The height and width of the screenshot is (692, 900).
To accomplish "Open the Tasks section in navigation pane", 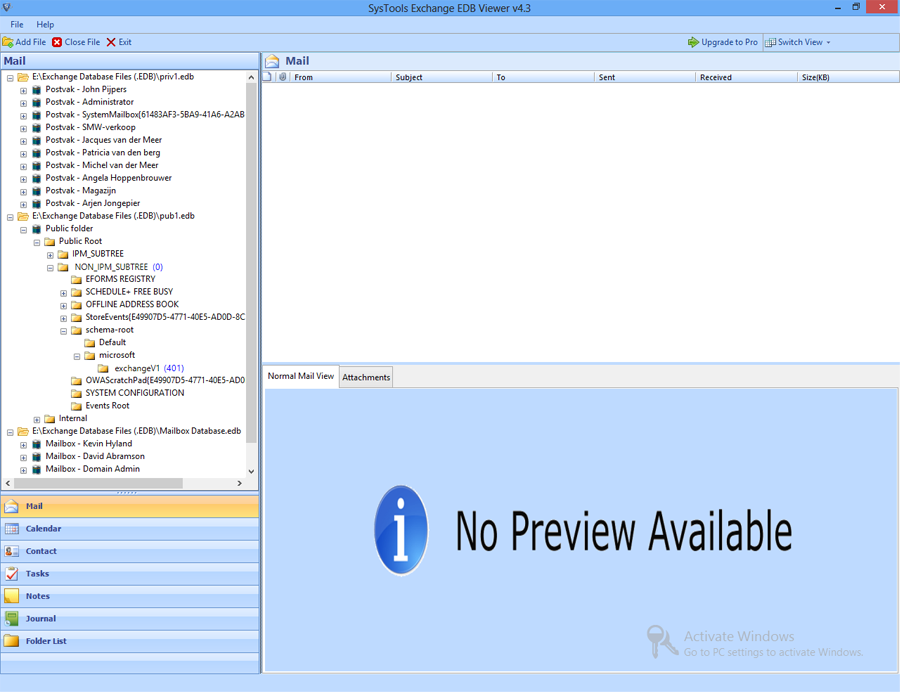I will point(130,573).
